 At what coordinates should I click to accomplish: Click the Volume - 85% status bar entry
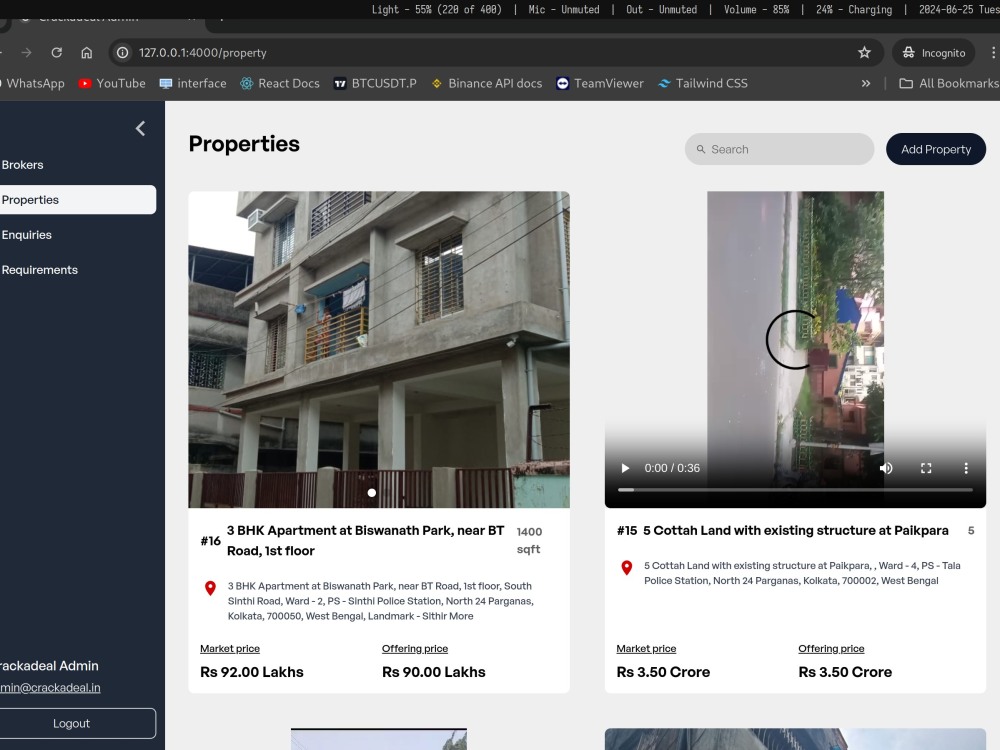tap(756, 10)
